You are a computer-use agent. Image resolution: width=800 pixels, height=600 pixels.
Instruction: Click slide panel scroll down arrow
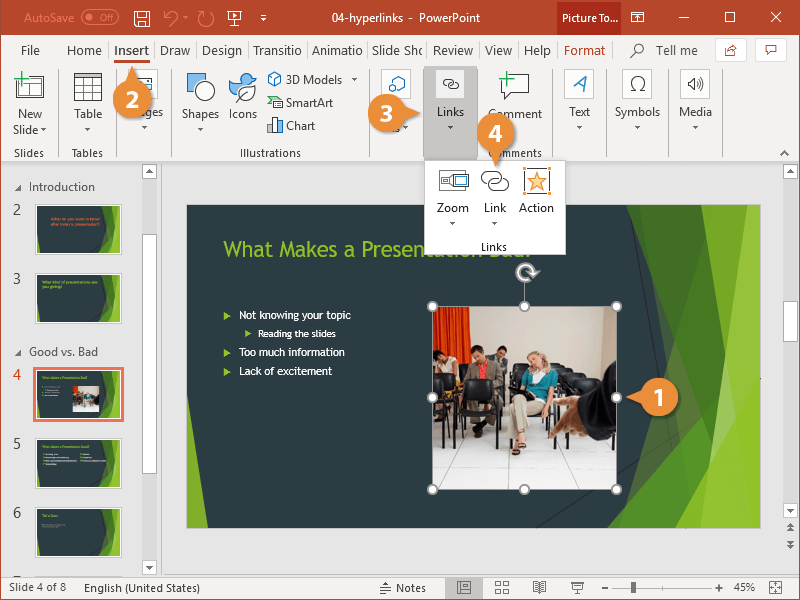(x=149, y=567)
